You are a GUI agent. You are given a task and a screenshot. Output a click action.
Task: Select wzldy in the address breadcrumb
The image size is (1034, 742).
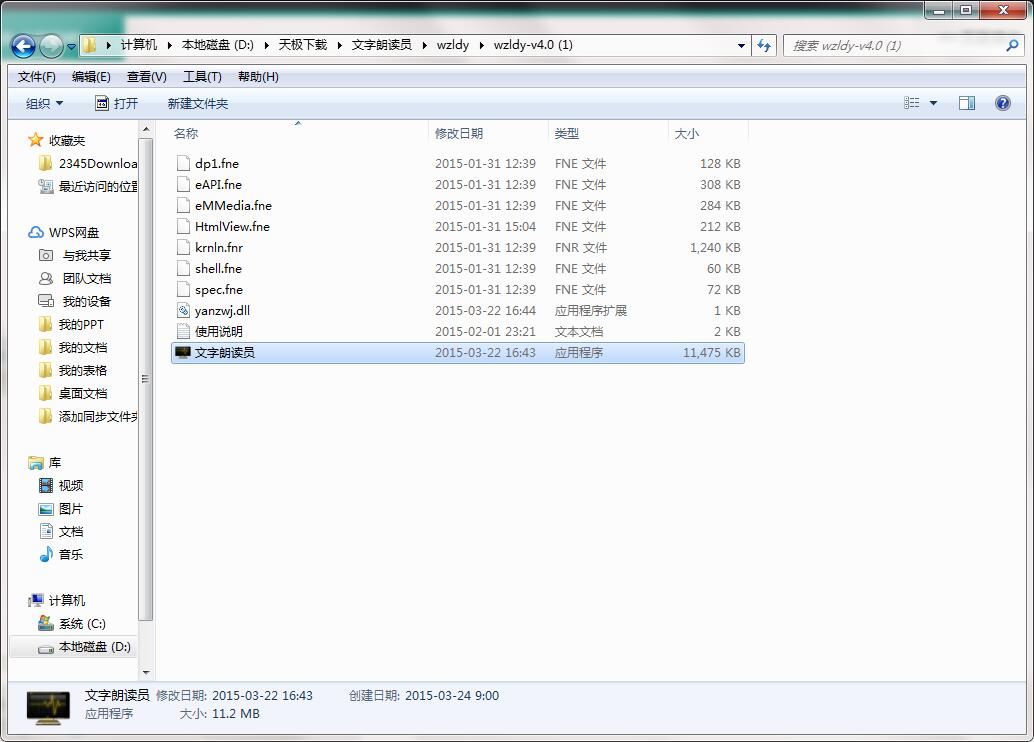(452, 45)
